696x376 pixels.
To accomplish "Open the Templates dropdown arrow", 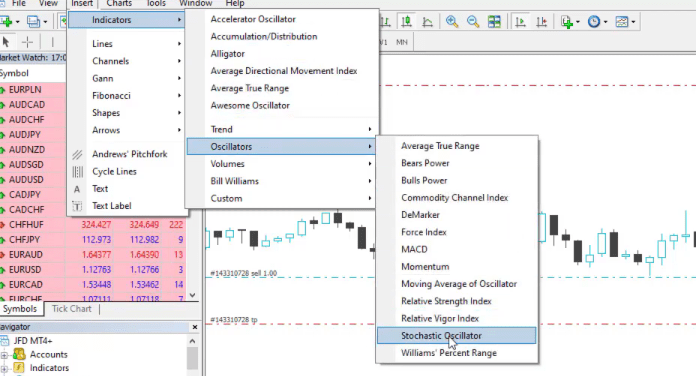I will tap(633, 22).
